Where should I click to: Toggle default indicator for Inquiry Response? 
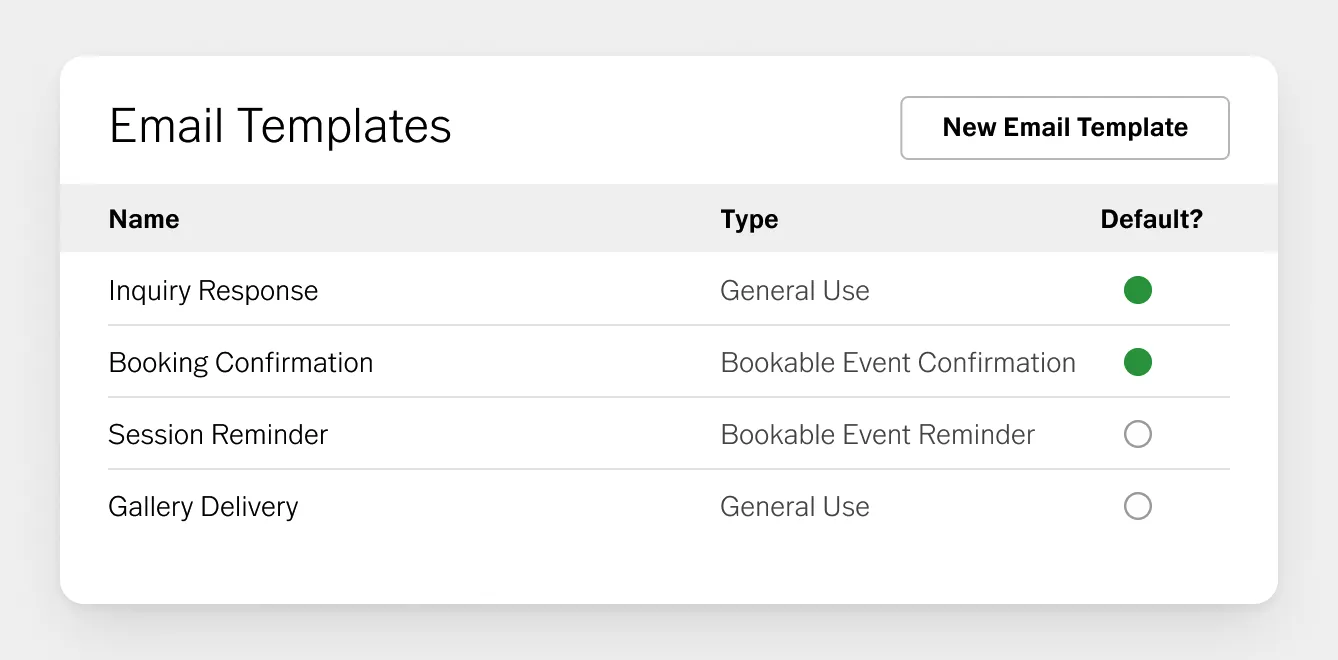pyautogui.click(x=1138, y=291)
